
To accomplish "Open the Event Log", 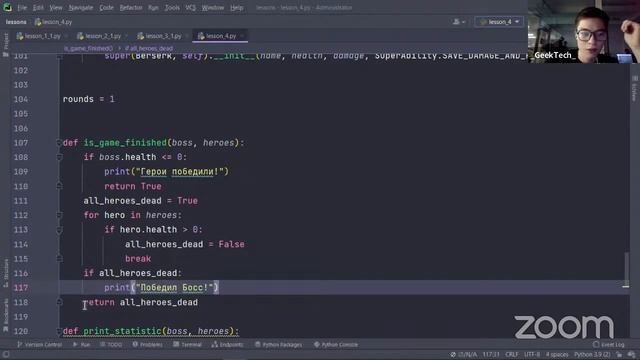I will (609, 345).
